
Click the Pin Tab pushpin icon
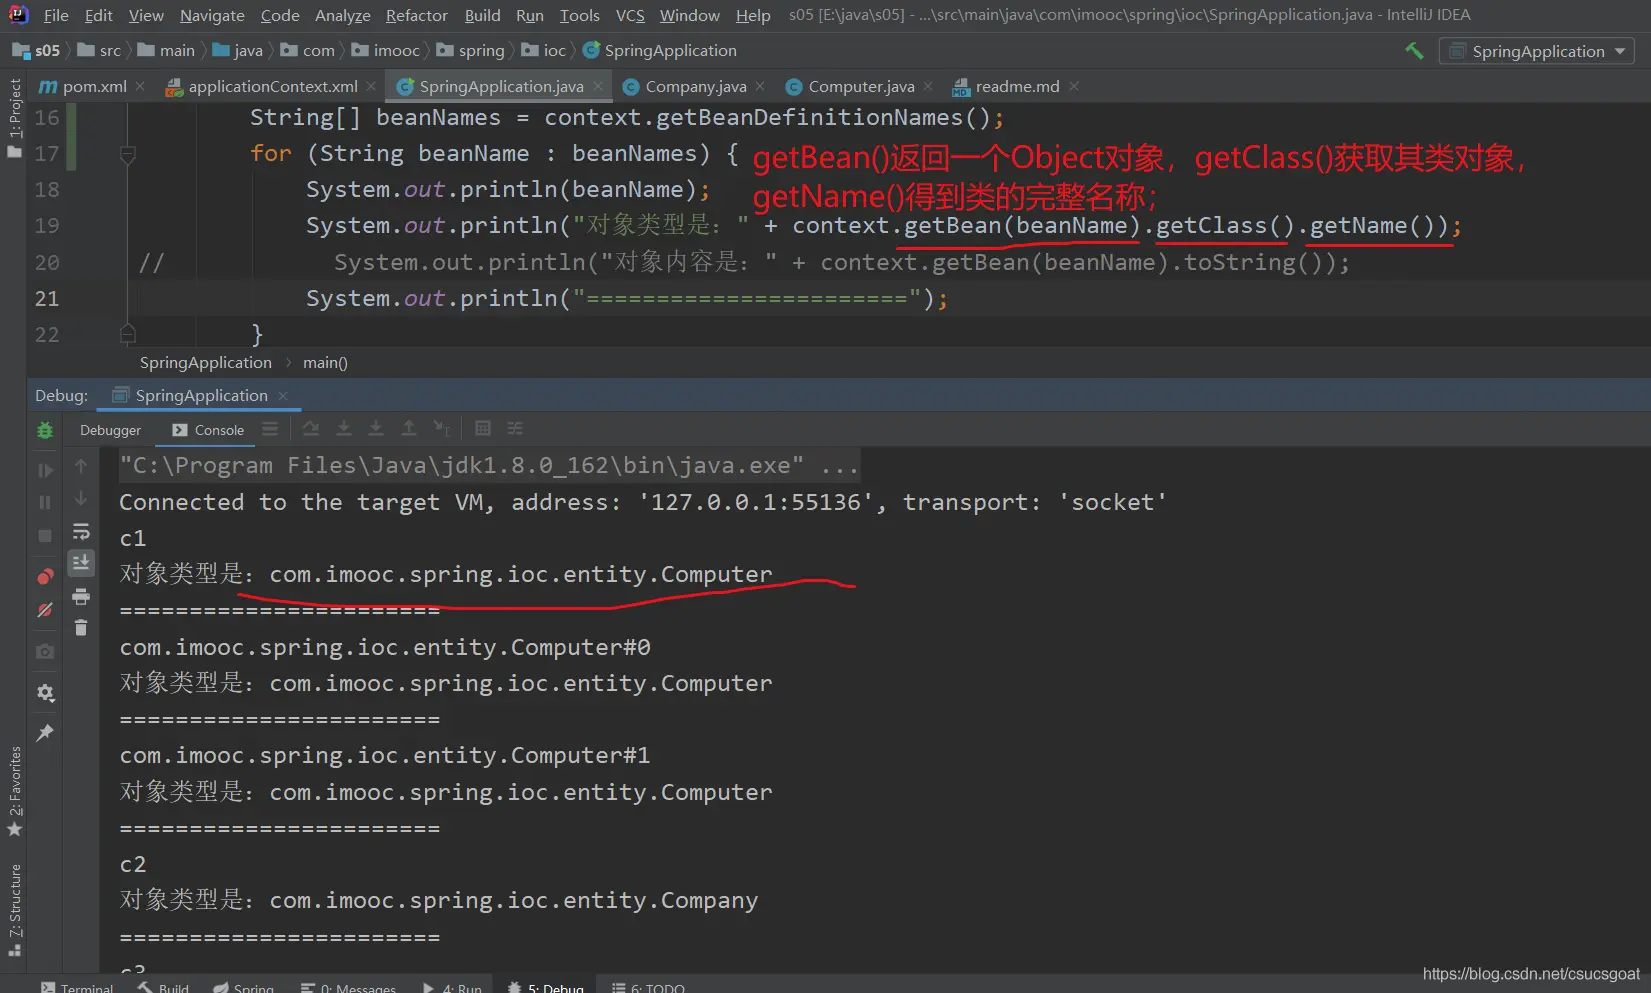(x=45, y=733)
